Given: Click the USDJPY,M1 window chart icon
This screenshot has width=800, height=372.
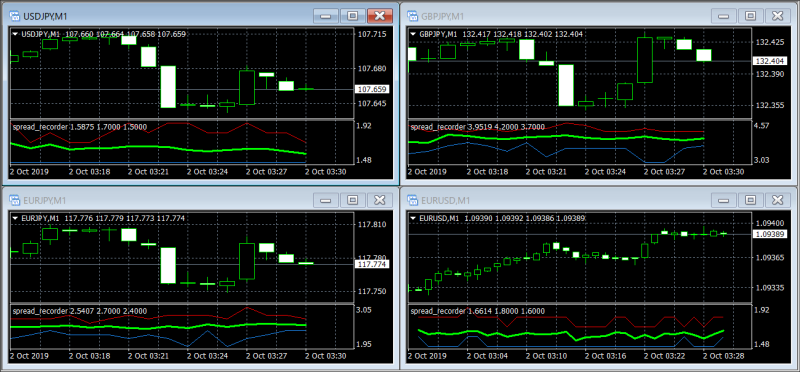Looking at the screenshot, I should (14, 16).
